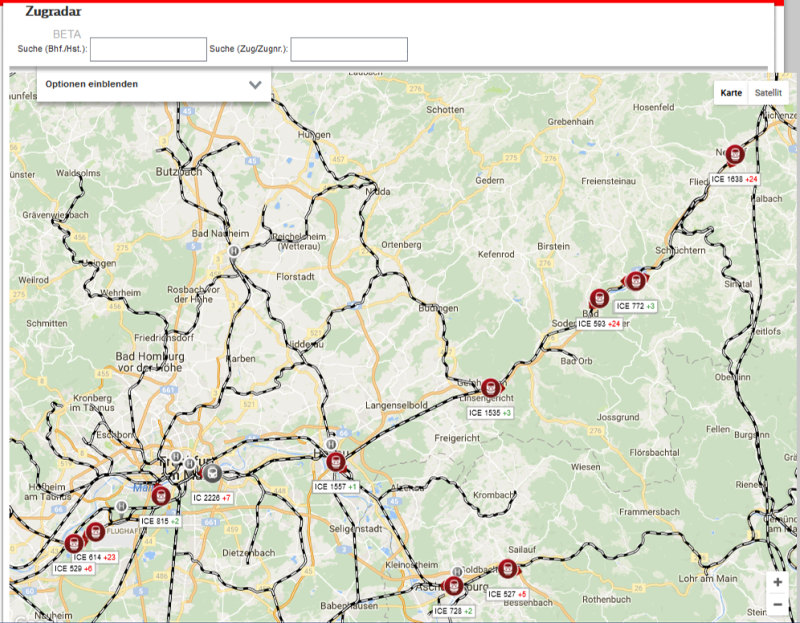This screenshot has width=800, height=623.
Task: Select the ICE 593 train marker
Action: pos(599,298)
